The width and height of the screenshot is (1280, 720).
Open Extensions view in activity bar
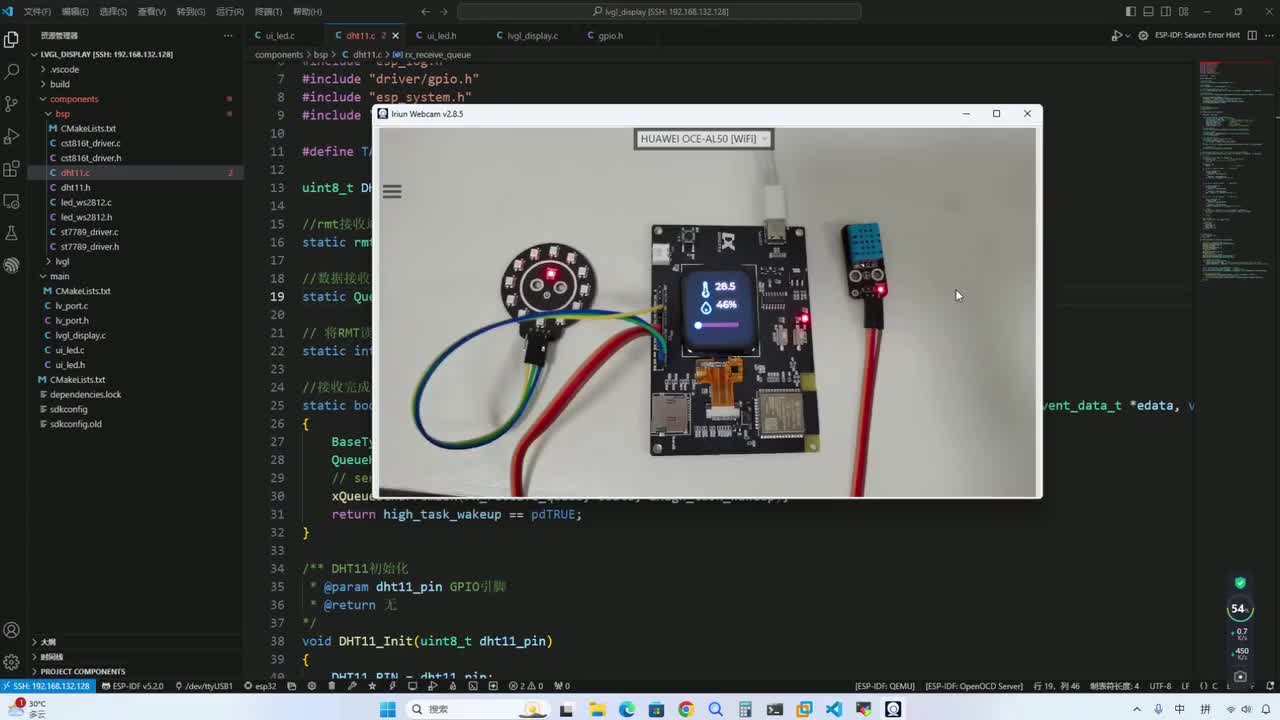pyautogui.click(x=12, y=168)
